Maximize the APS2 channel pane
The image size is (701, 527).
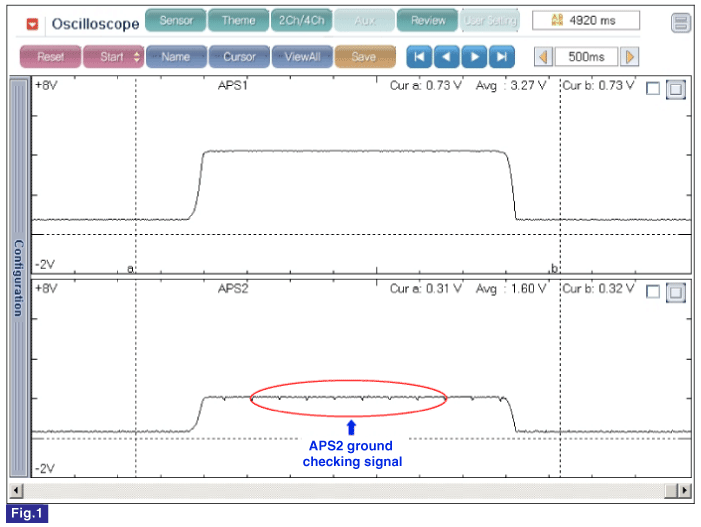tap(676, 293)
